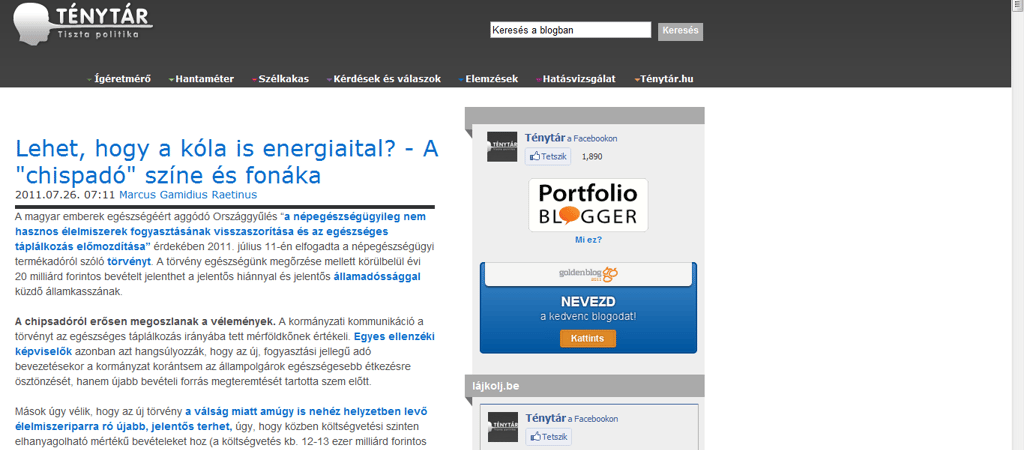Open the 'Mi ez?' link
Screen dimensions: 1024x450
coord(588,240)
